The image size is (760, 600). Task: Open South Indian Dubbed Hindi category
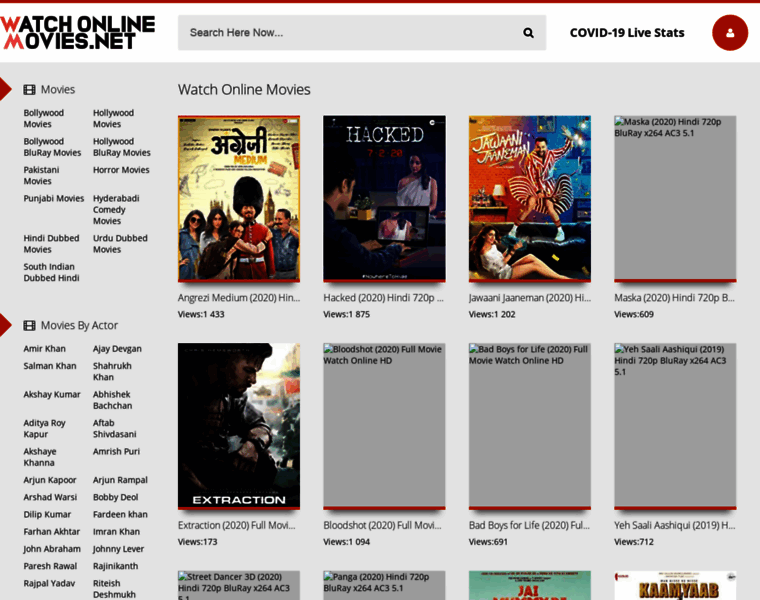pyautogui.click(x=51, y=272)
